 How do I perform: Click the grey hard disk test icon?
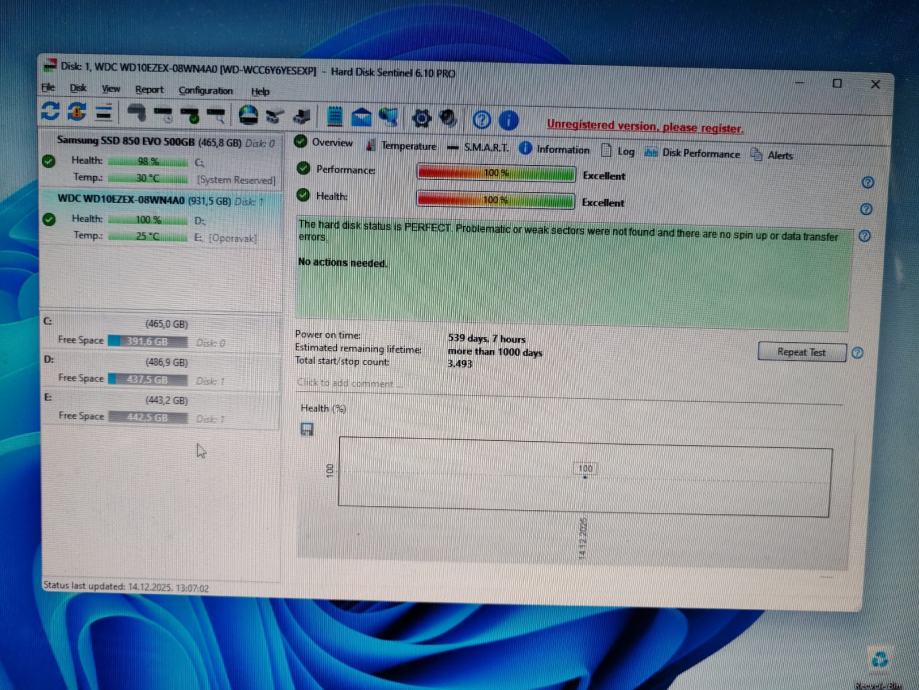pos(137,113)
